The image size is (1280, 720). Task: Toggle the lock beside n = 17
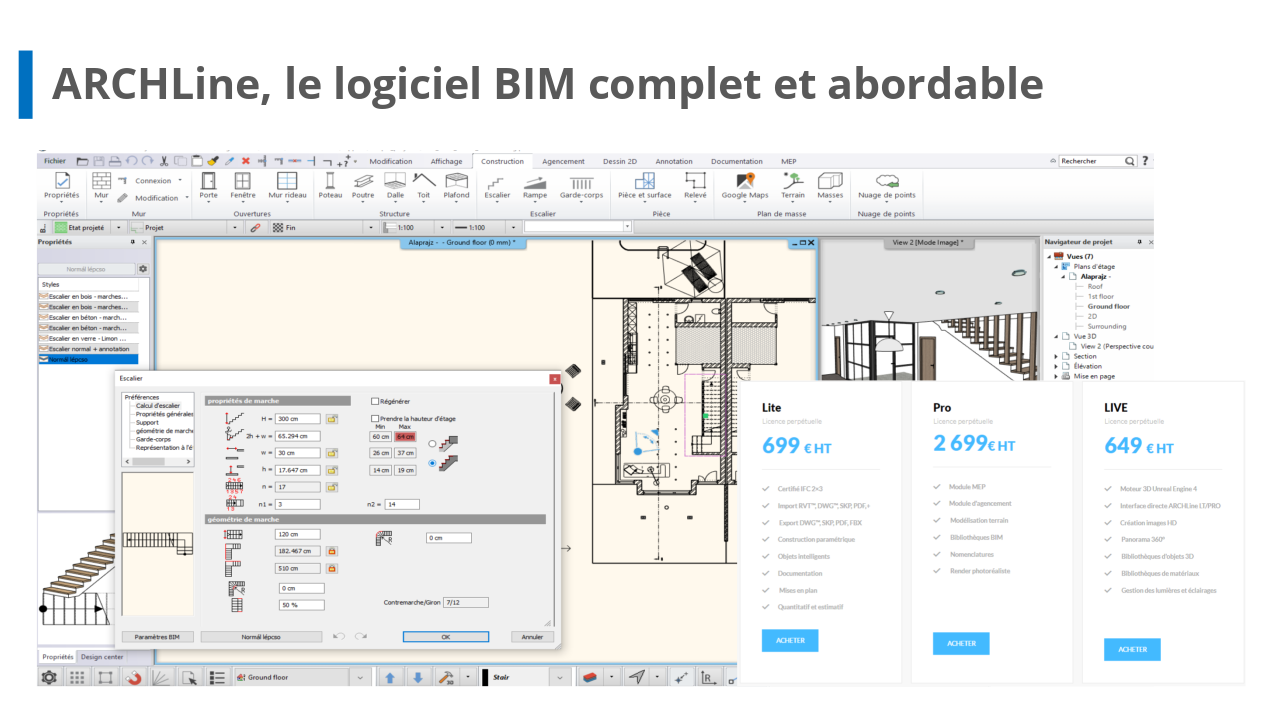331,487
